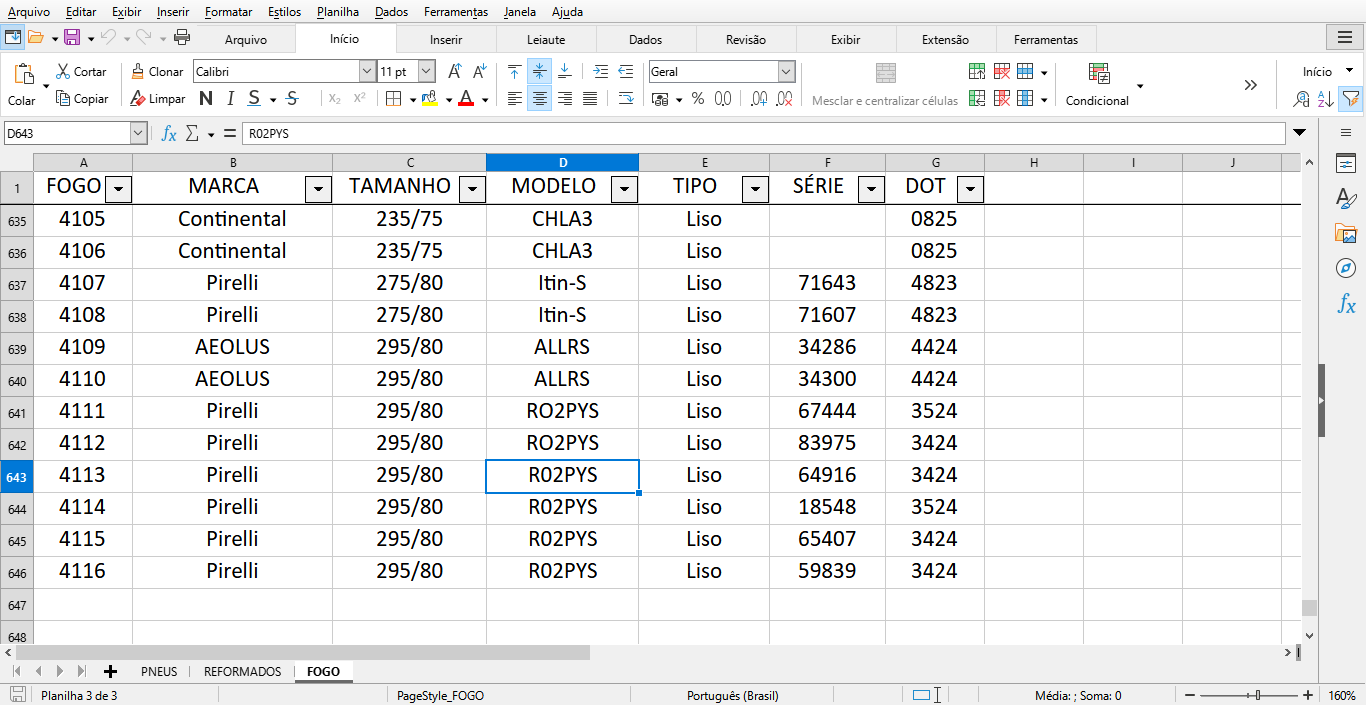Click the percent number format icon
The width and height of the screenshot is (1366, 705).
[x=698, y=99]
